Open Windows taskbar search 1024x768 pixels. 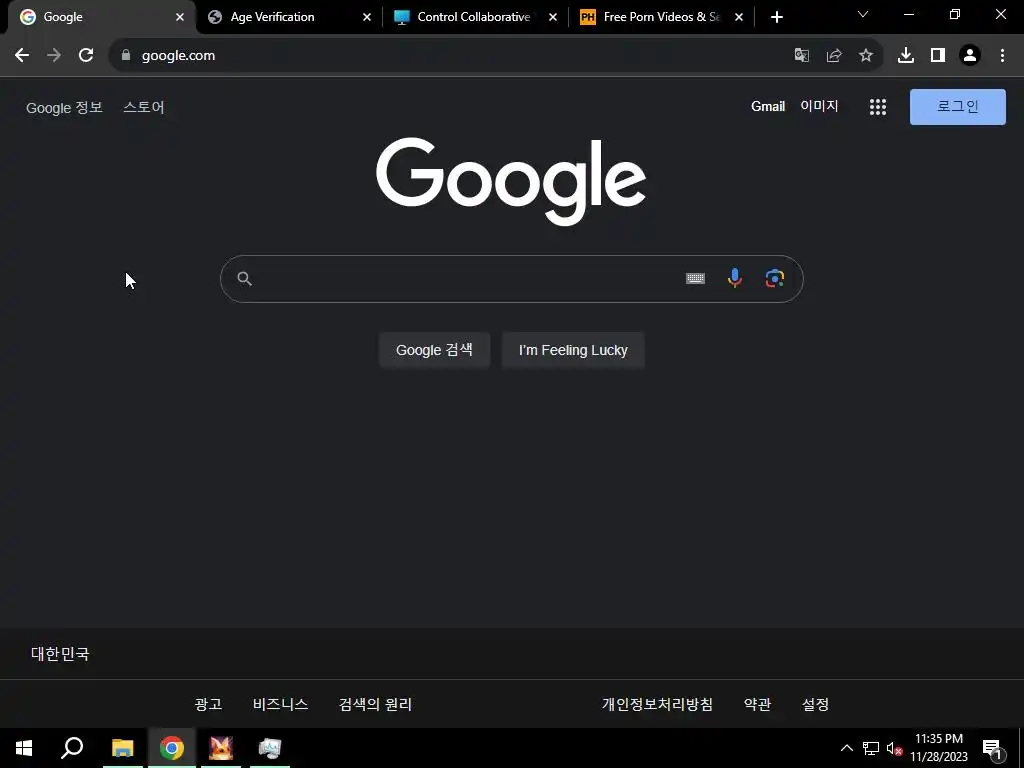(x=72, y=748)
